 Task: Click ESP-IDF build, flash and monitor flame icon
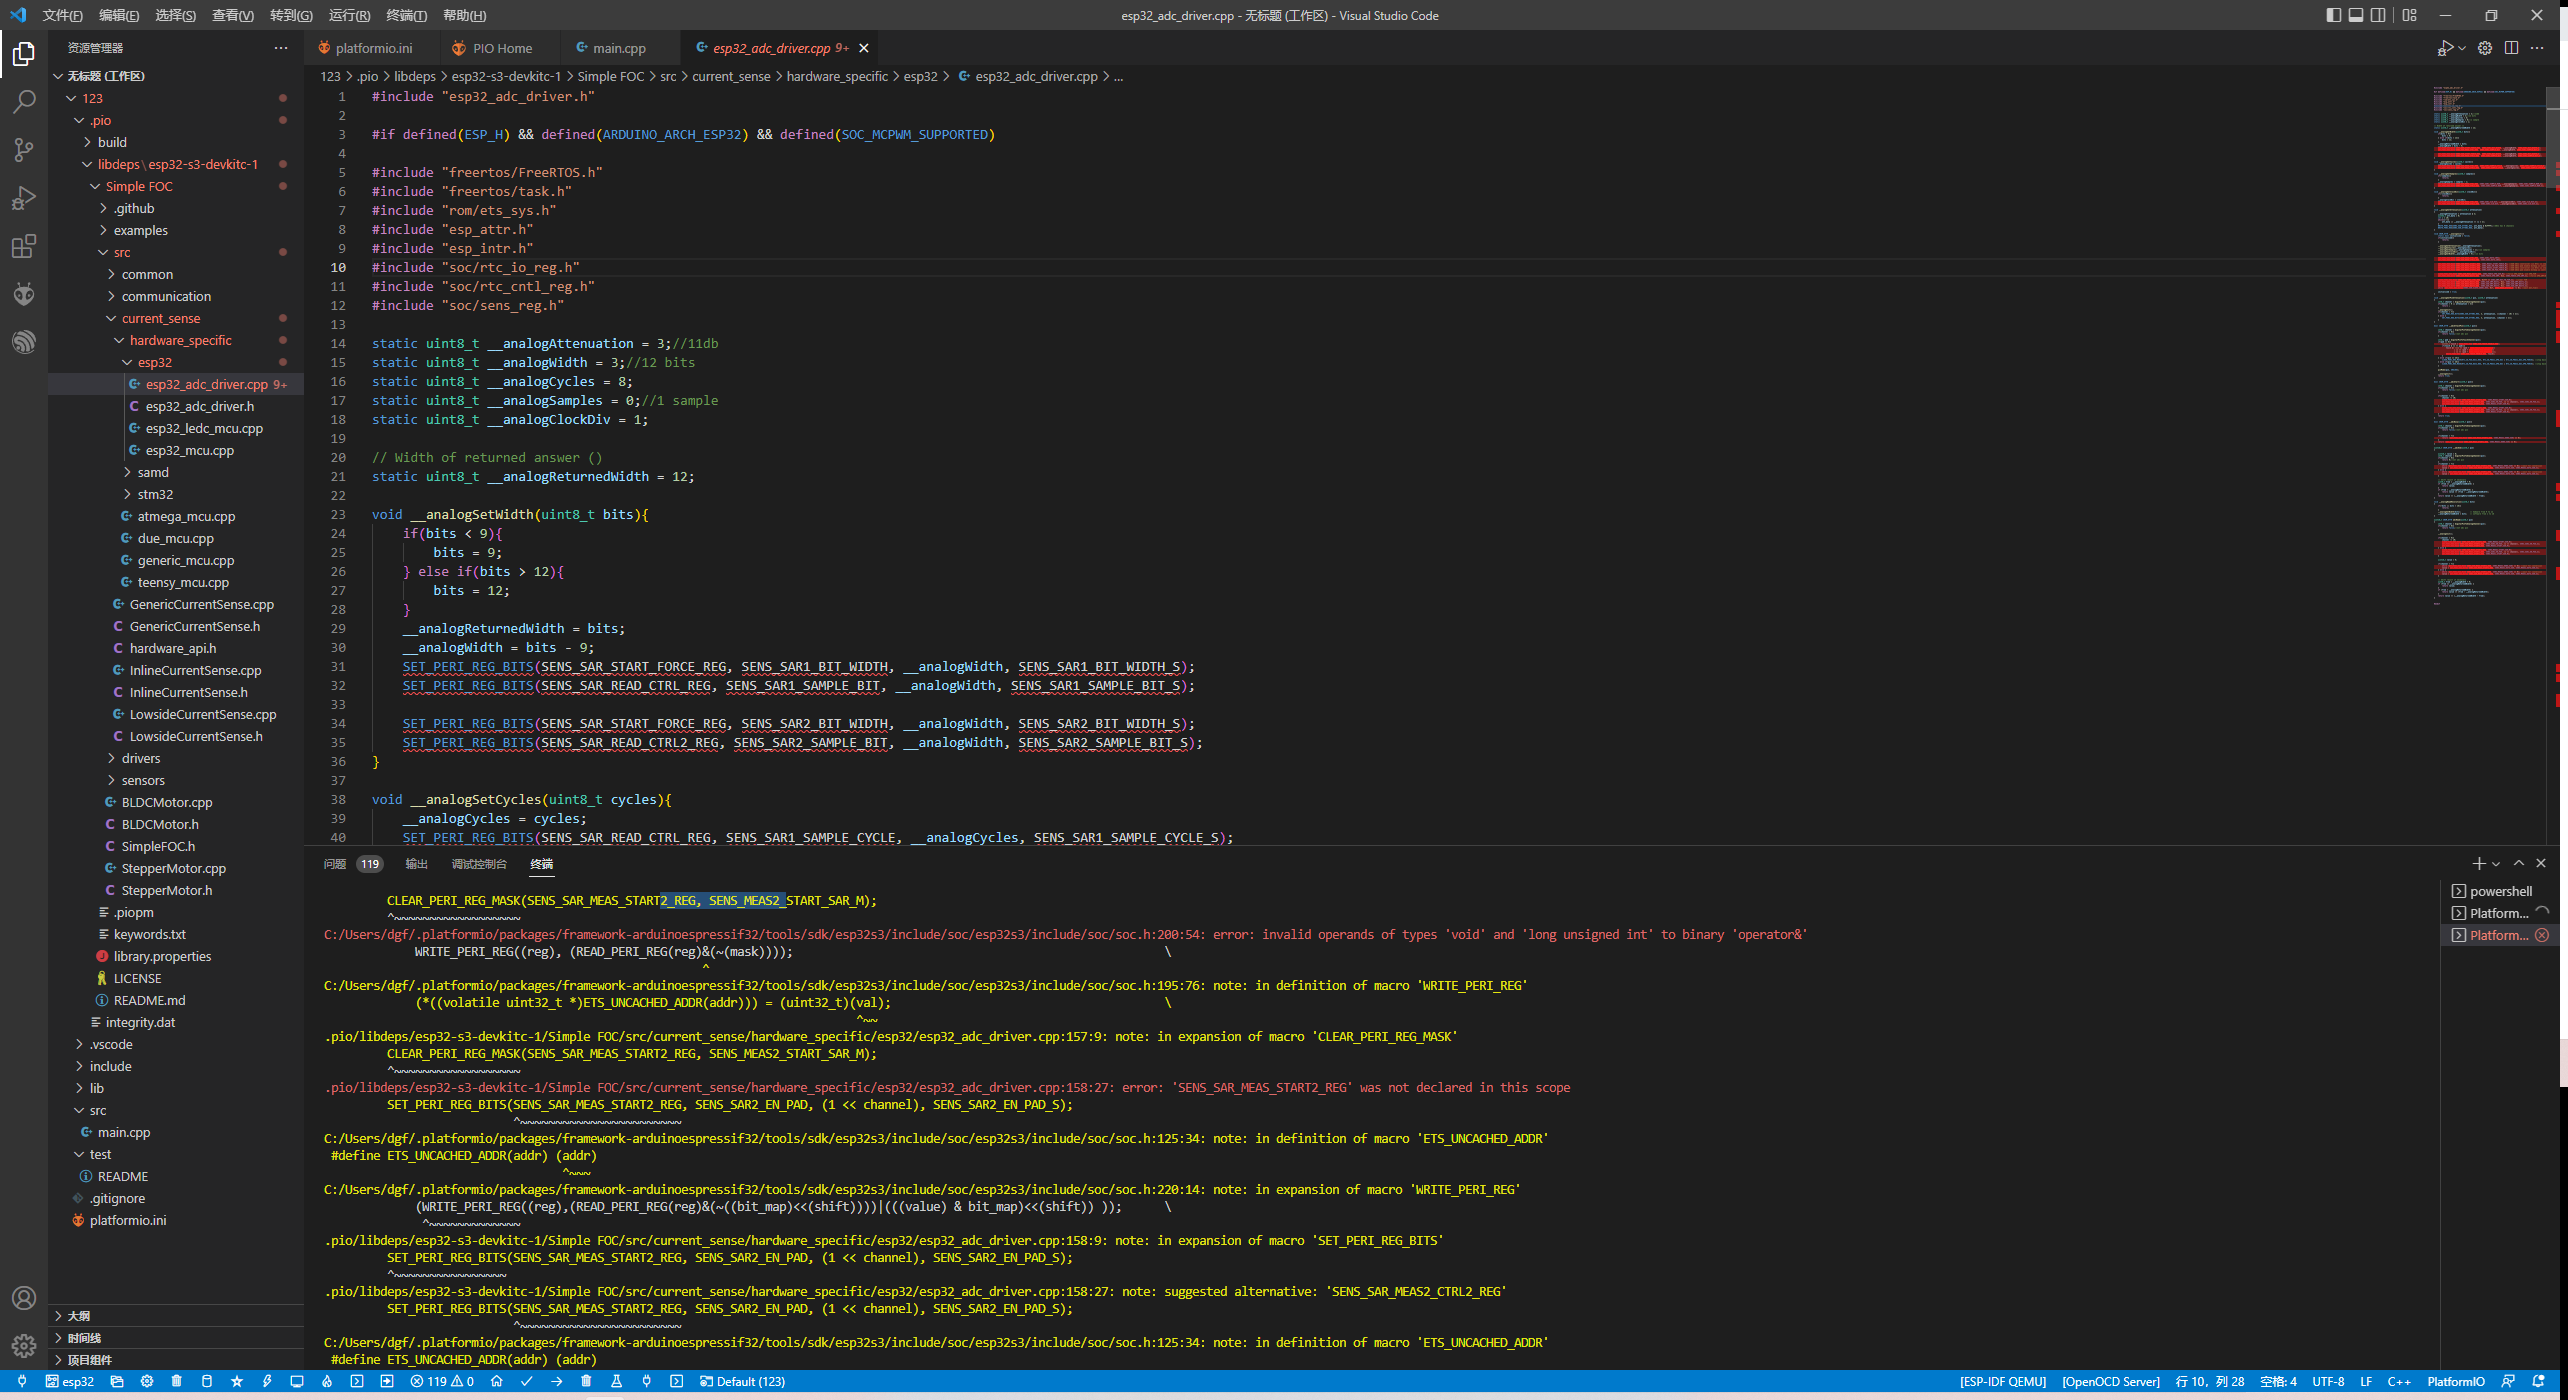click(327, 1381)
